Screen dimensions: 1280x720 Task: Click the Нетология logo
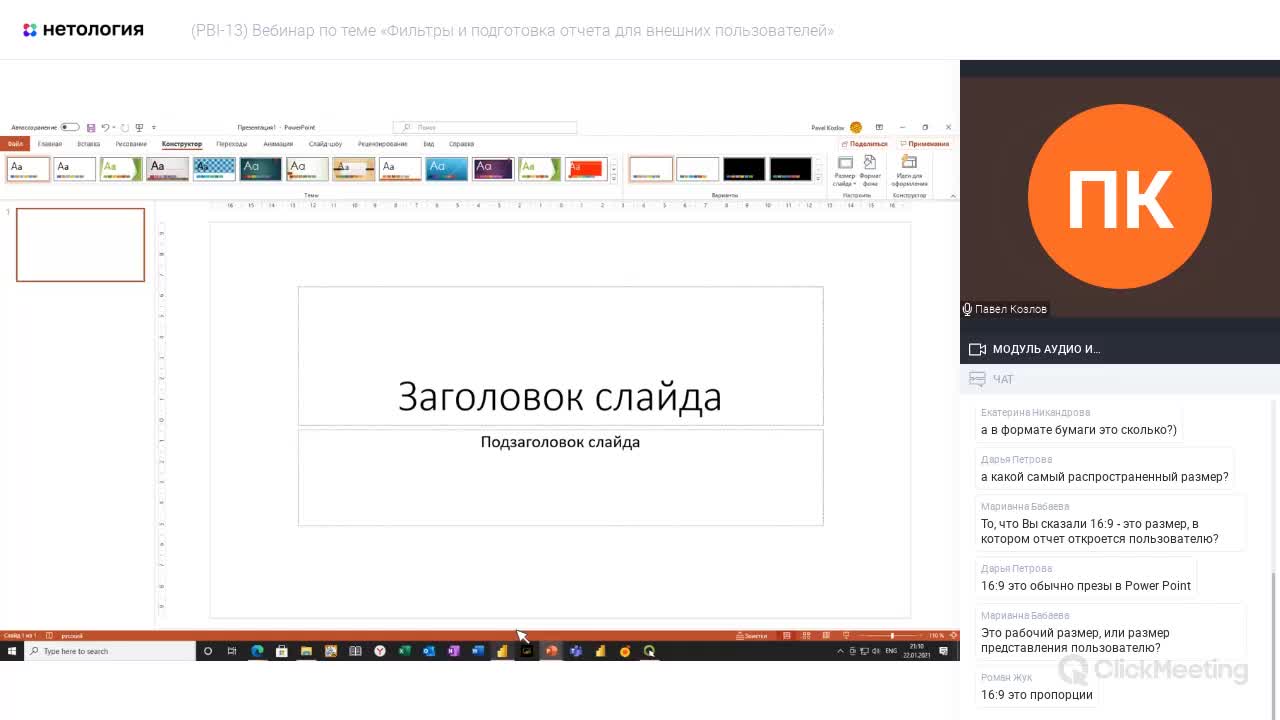83,30
